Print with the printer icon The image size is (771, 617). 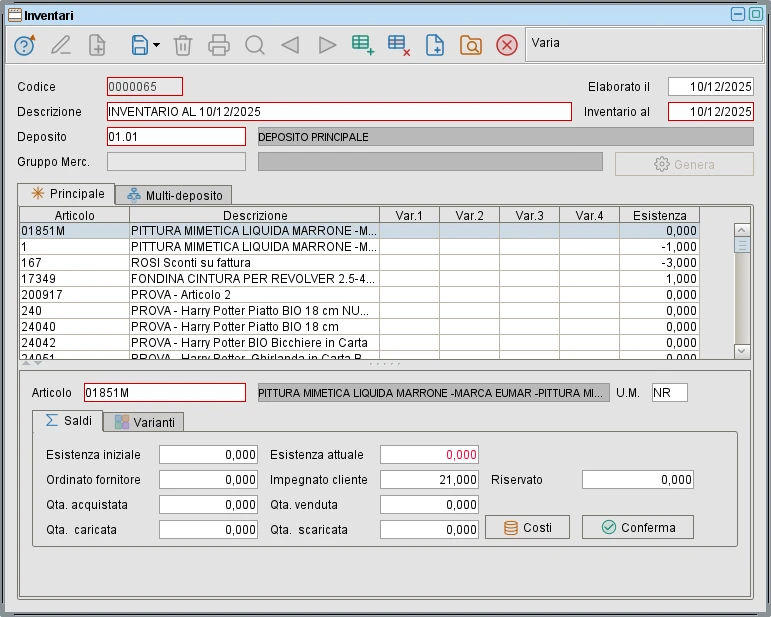[x=219, y=45]
